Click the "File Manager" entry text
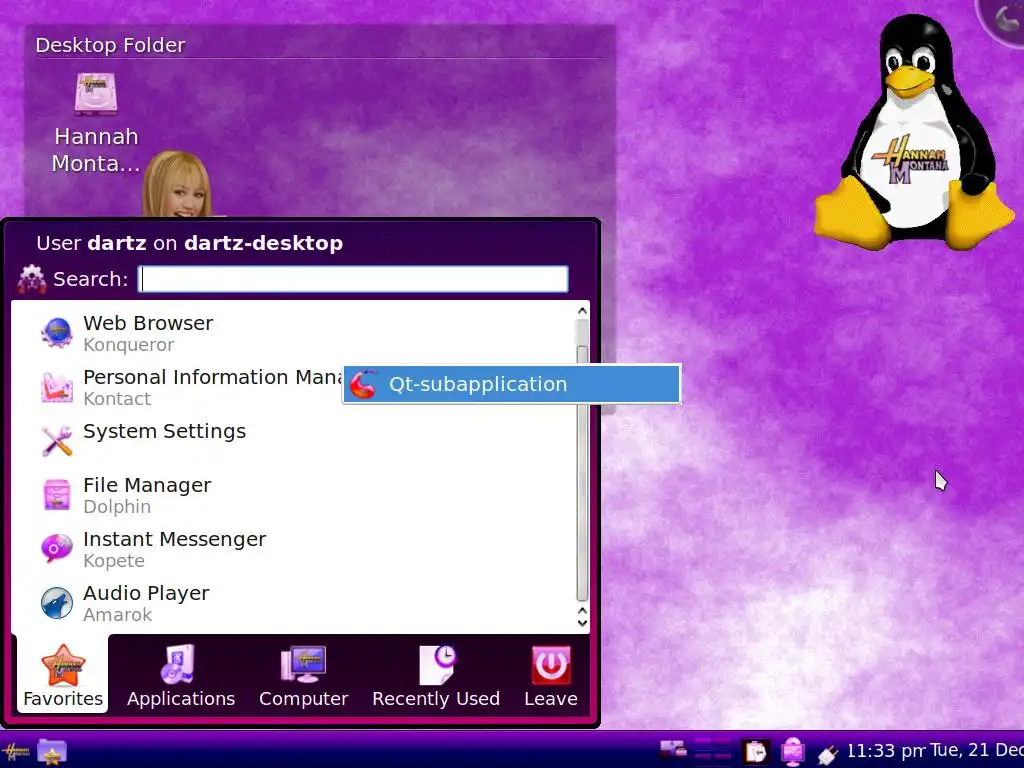The height and width of the screenshot is (768, 1024). point(148,485)
